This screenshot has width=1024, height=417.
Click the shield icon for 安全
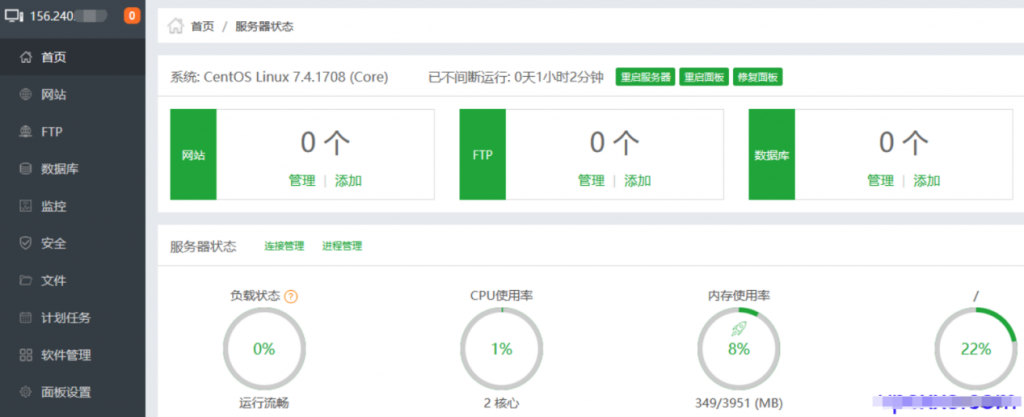tap(26, 243)
